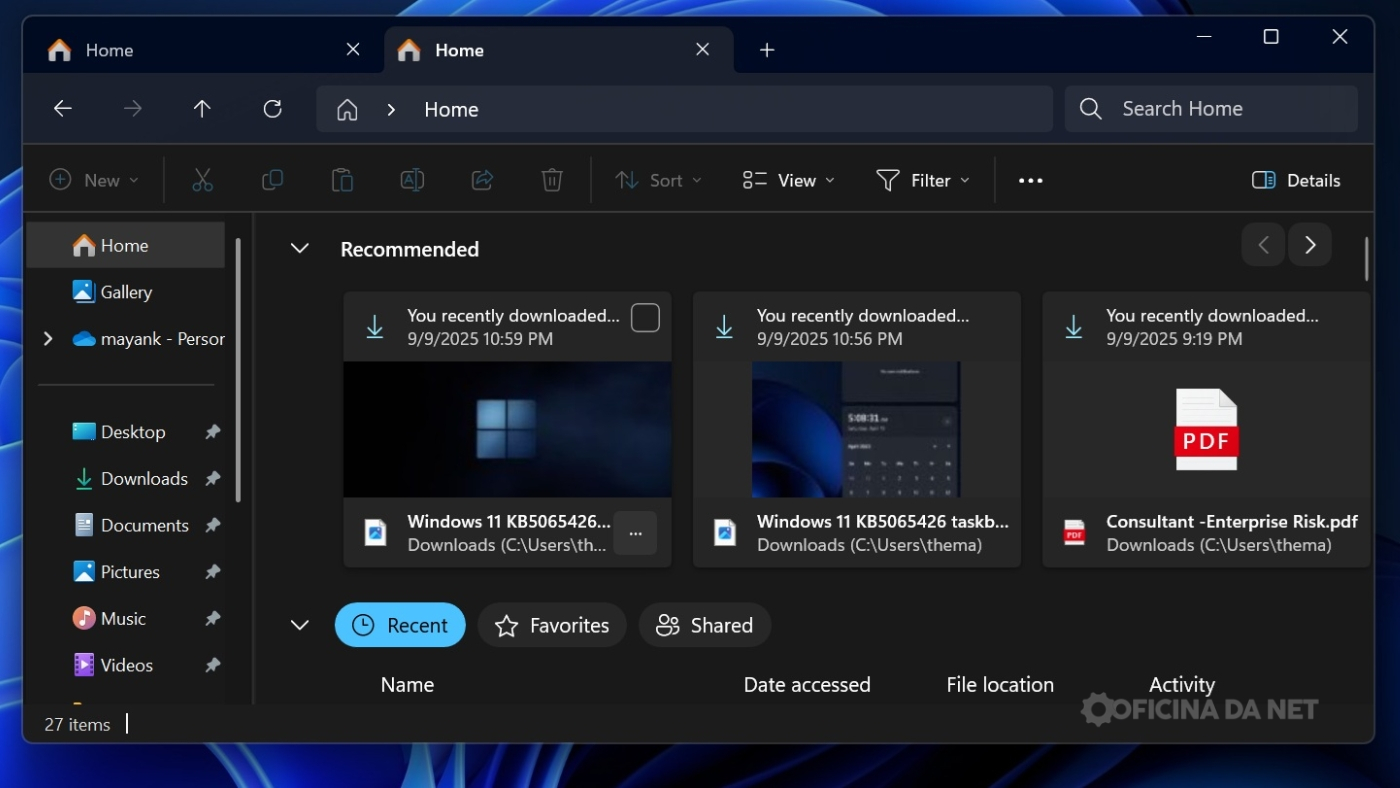Refresh the Home view
Image resolution: width=1400 pixels, height=788 pixels.
[x=272, y=109]
